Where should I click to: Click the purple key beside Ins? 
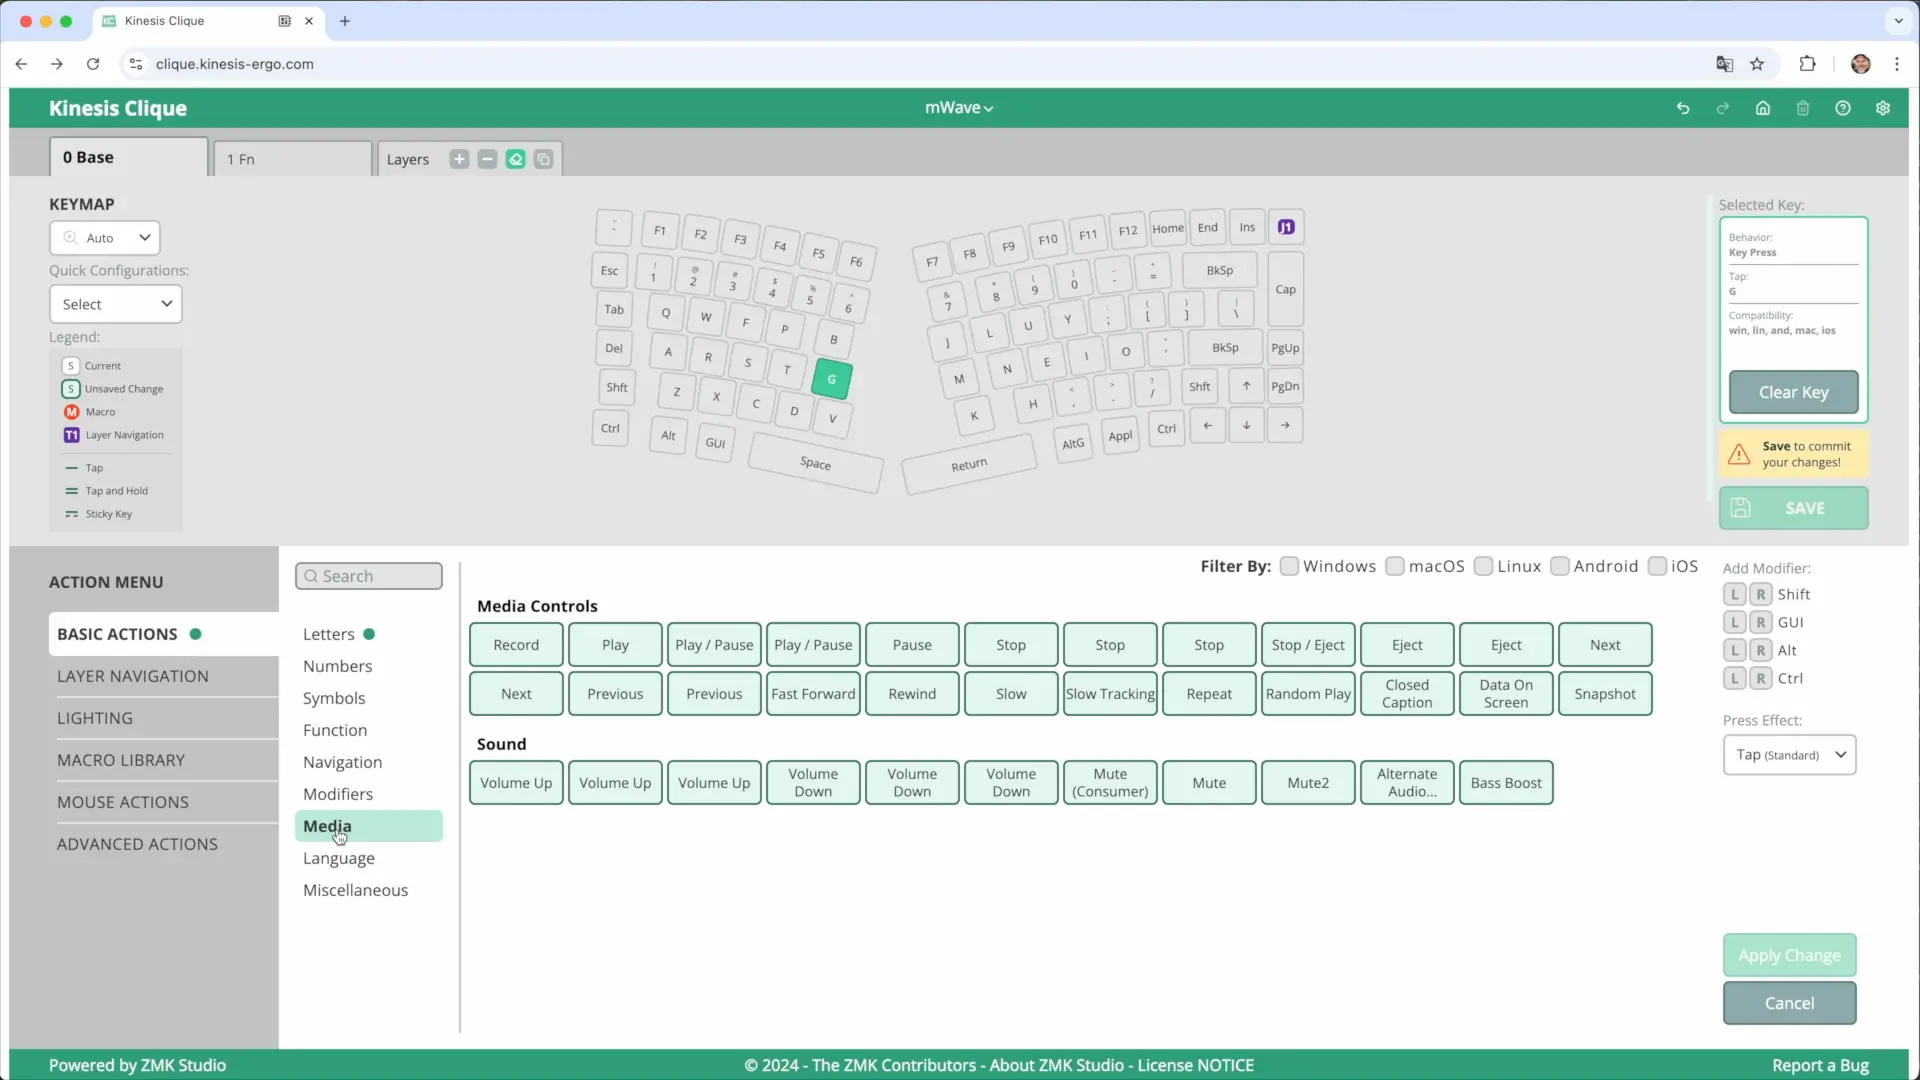(1286, 227)
